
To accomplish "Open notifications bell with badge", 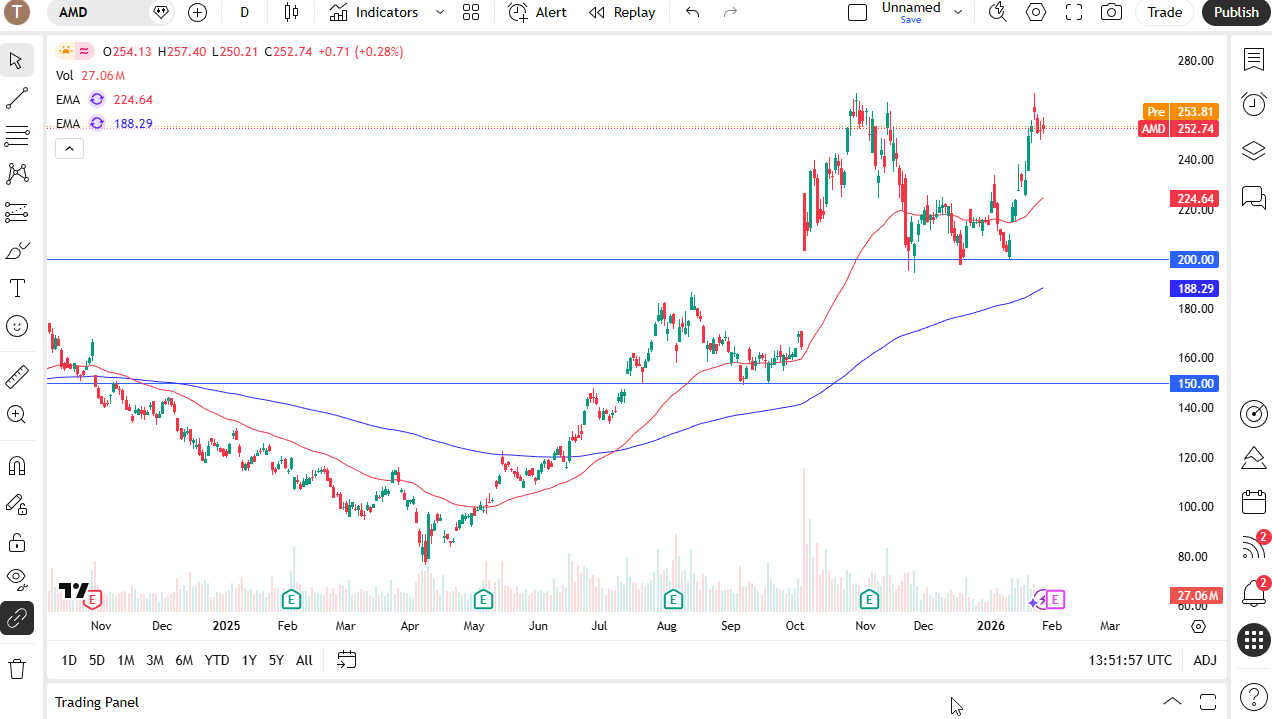I will pos(1254,592).
